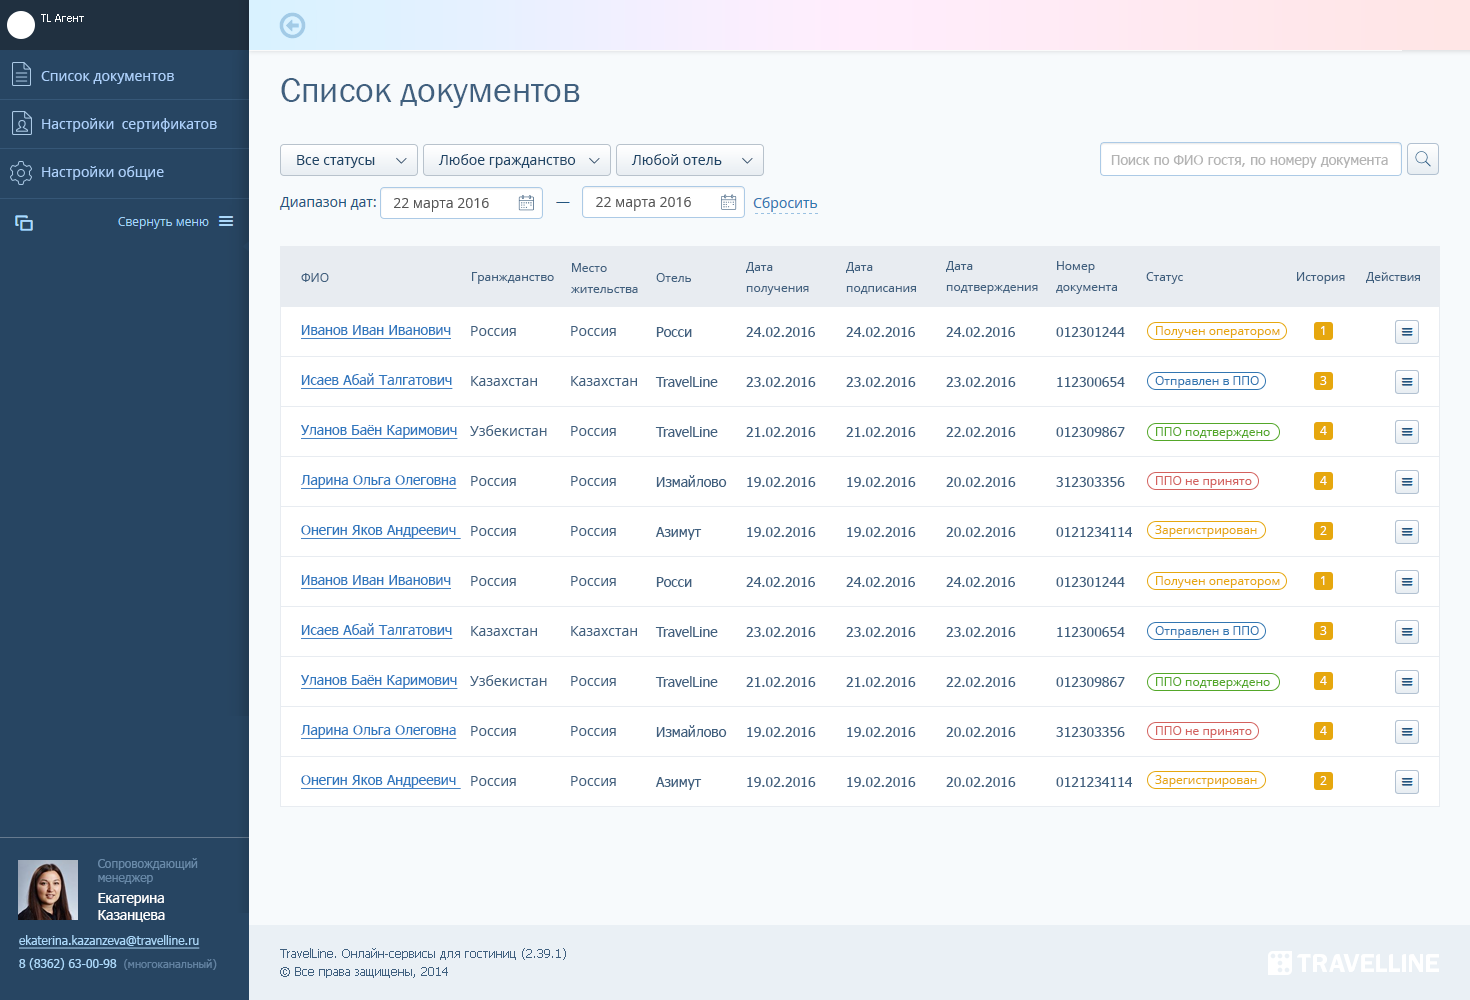Click the Номер документа column header
This screenshot has height=1000, width=1470.
click(x=1087, y=277)
